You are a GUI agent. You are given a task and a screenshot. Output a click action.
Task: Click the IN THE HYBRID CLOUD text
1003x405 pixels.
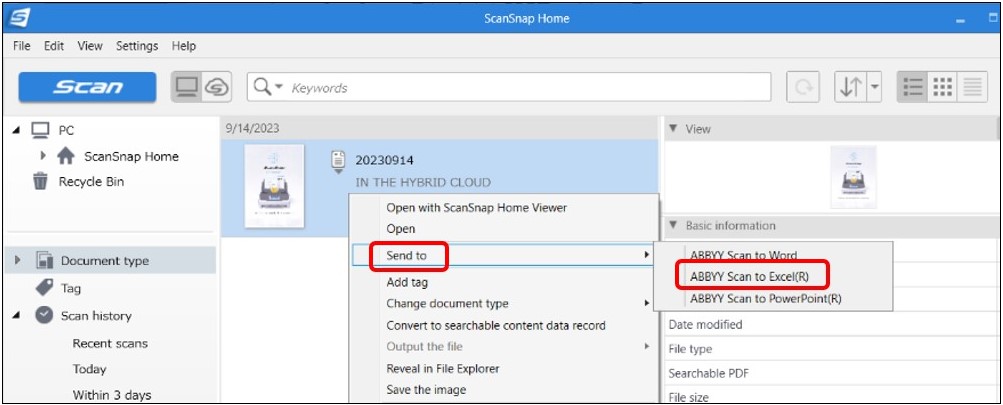(423, 182)
